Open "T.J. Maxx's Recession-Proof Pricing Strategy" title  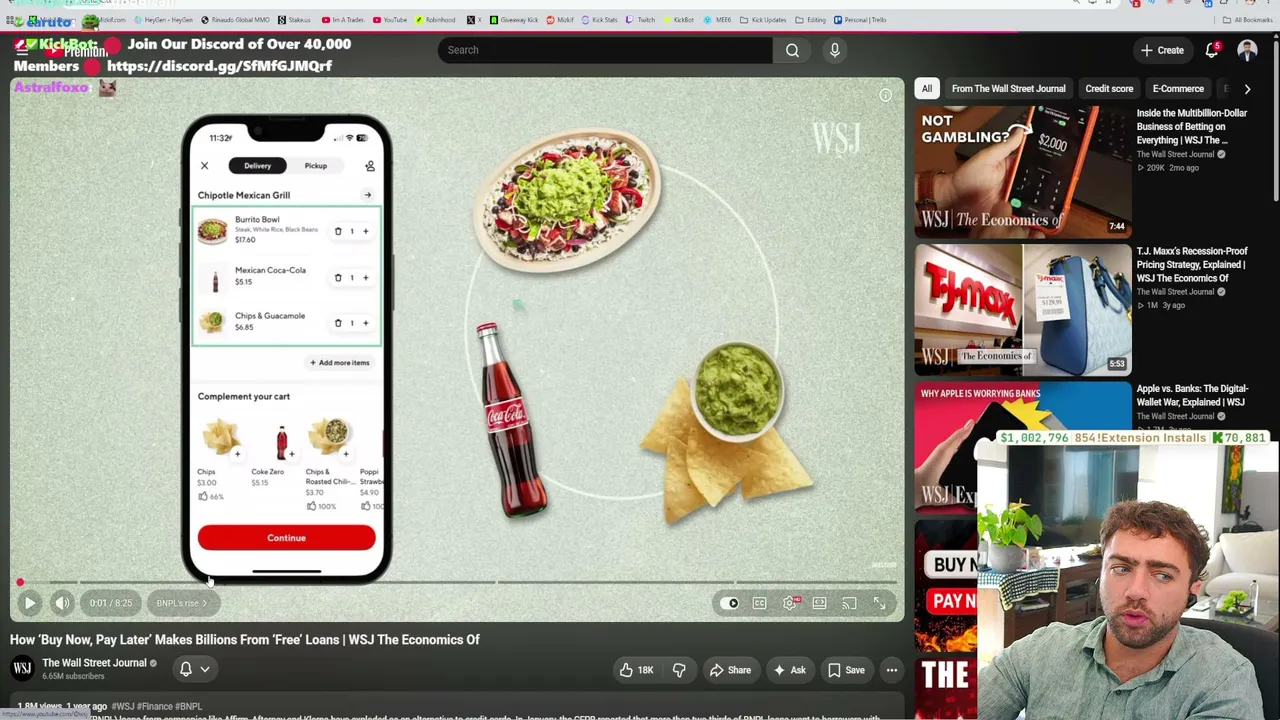coord(1192,264)
